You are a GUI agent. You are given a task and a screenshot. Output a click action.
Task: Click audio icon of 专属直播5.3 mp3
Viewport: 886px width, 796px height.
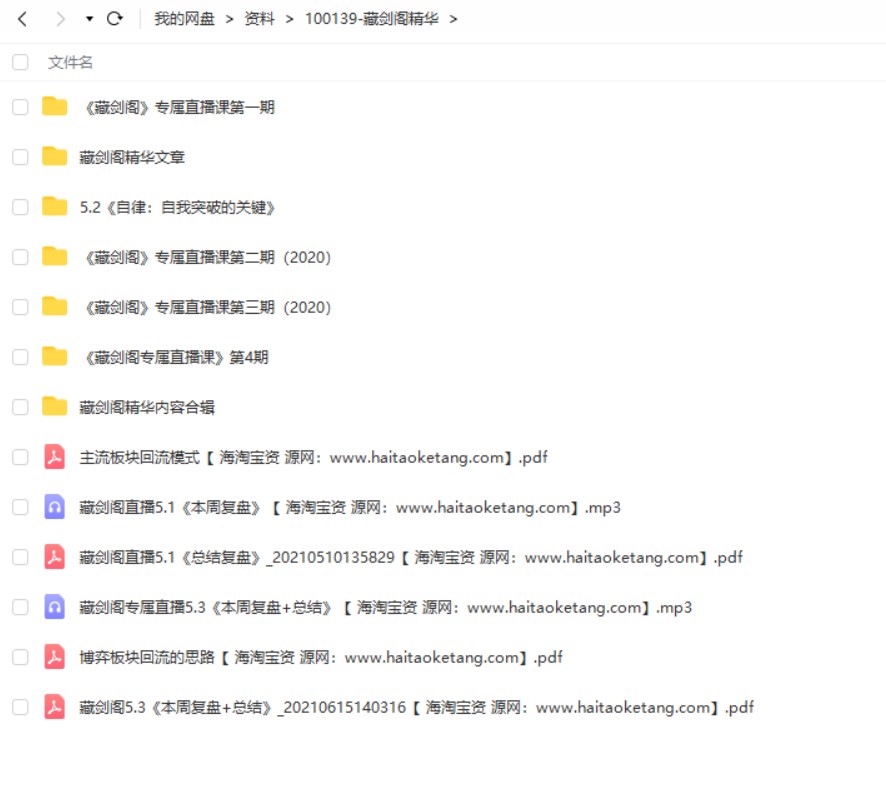(x=55, y=607)
